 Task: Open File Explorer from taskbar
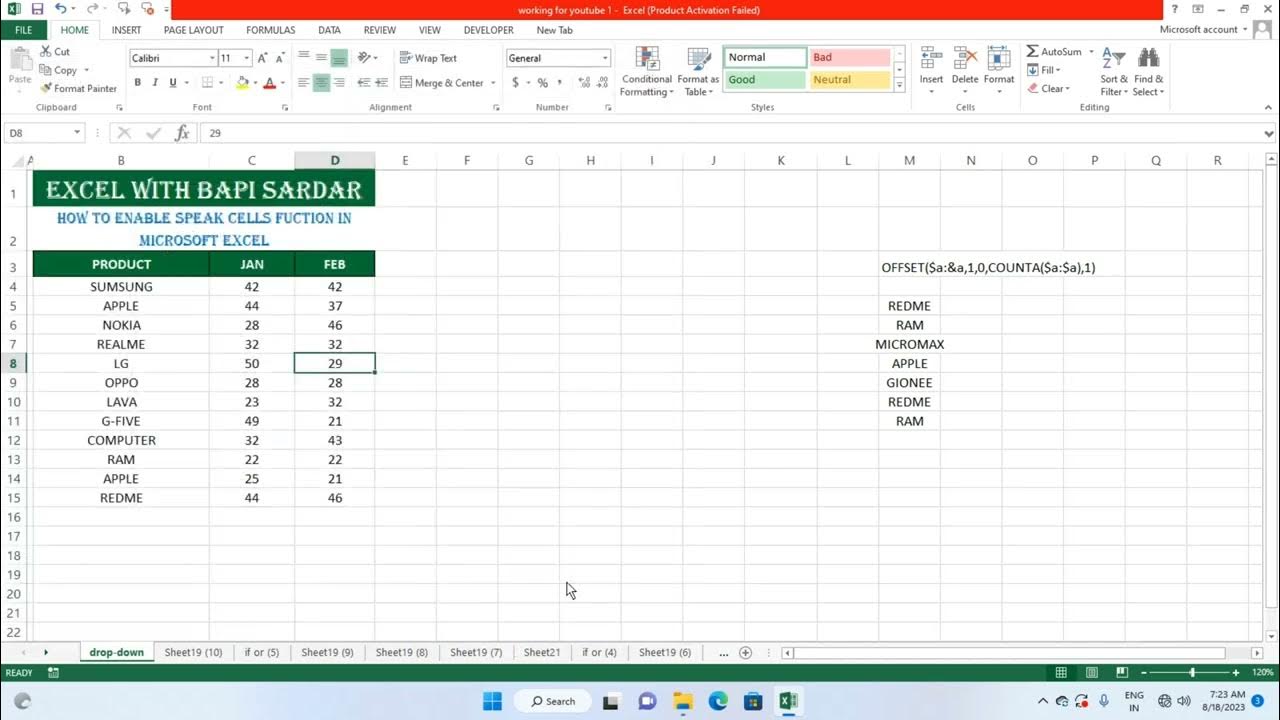[x=682, y=701]
